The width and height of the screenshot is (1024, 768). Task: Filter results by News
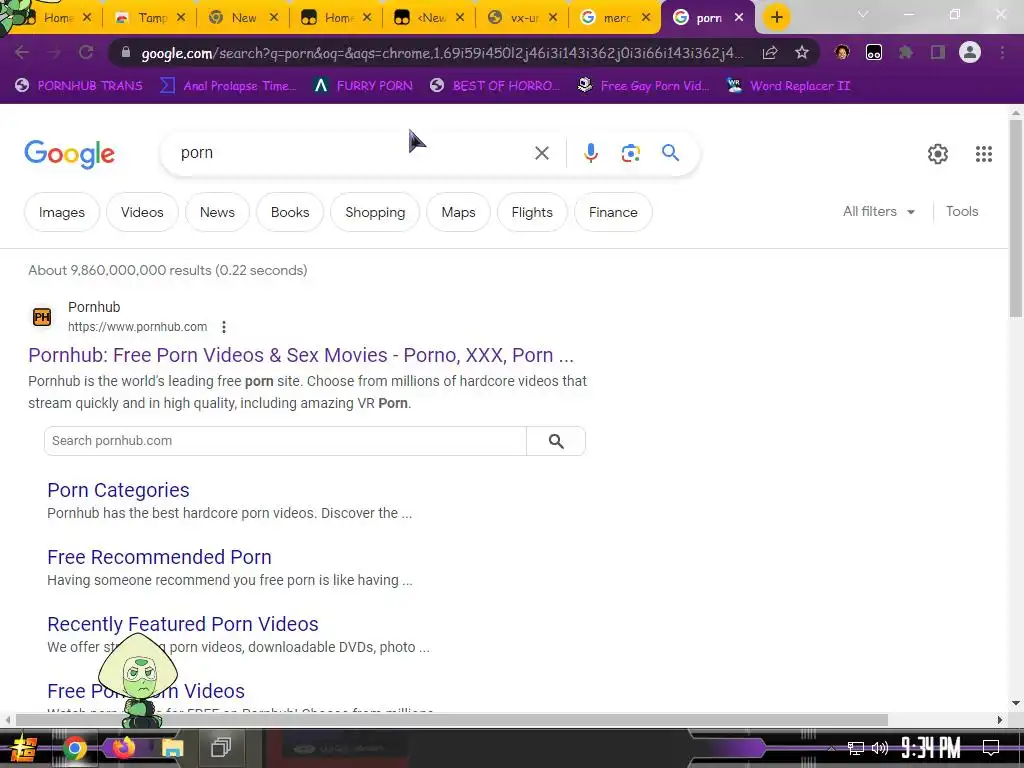click(x=217, y=212)
